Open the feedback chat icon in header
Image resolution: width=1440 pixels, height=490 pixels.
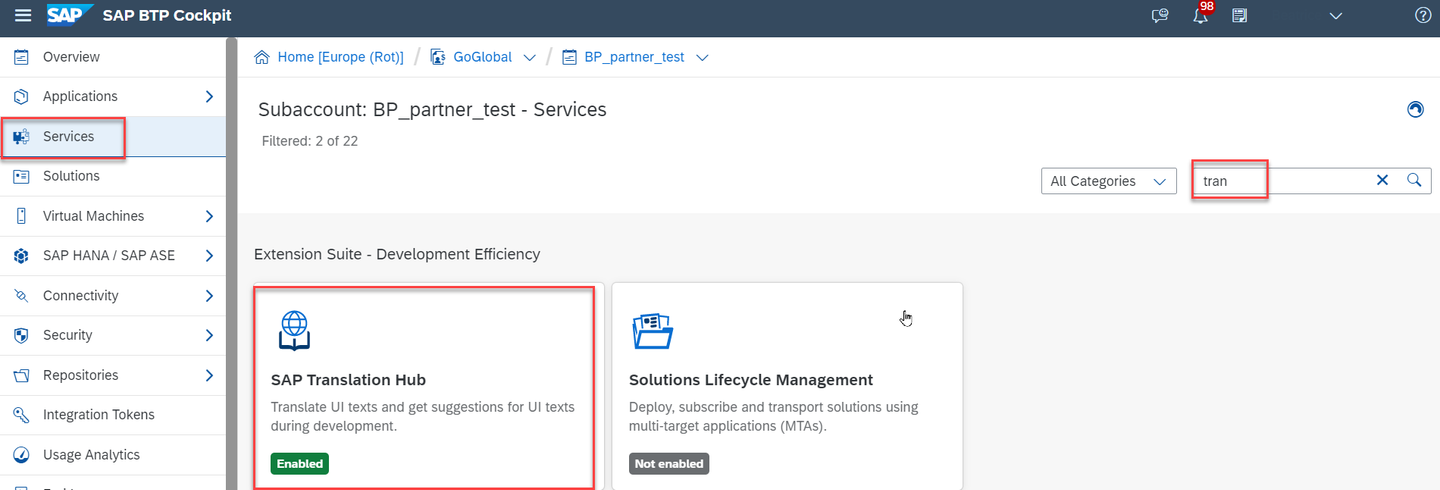pos(1160,15)
